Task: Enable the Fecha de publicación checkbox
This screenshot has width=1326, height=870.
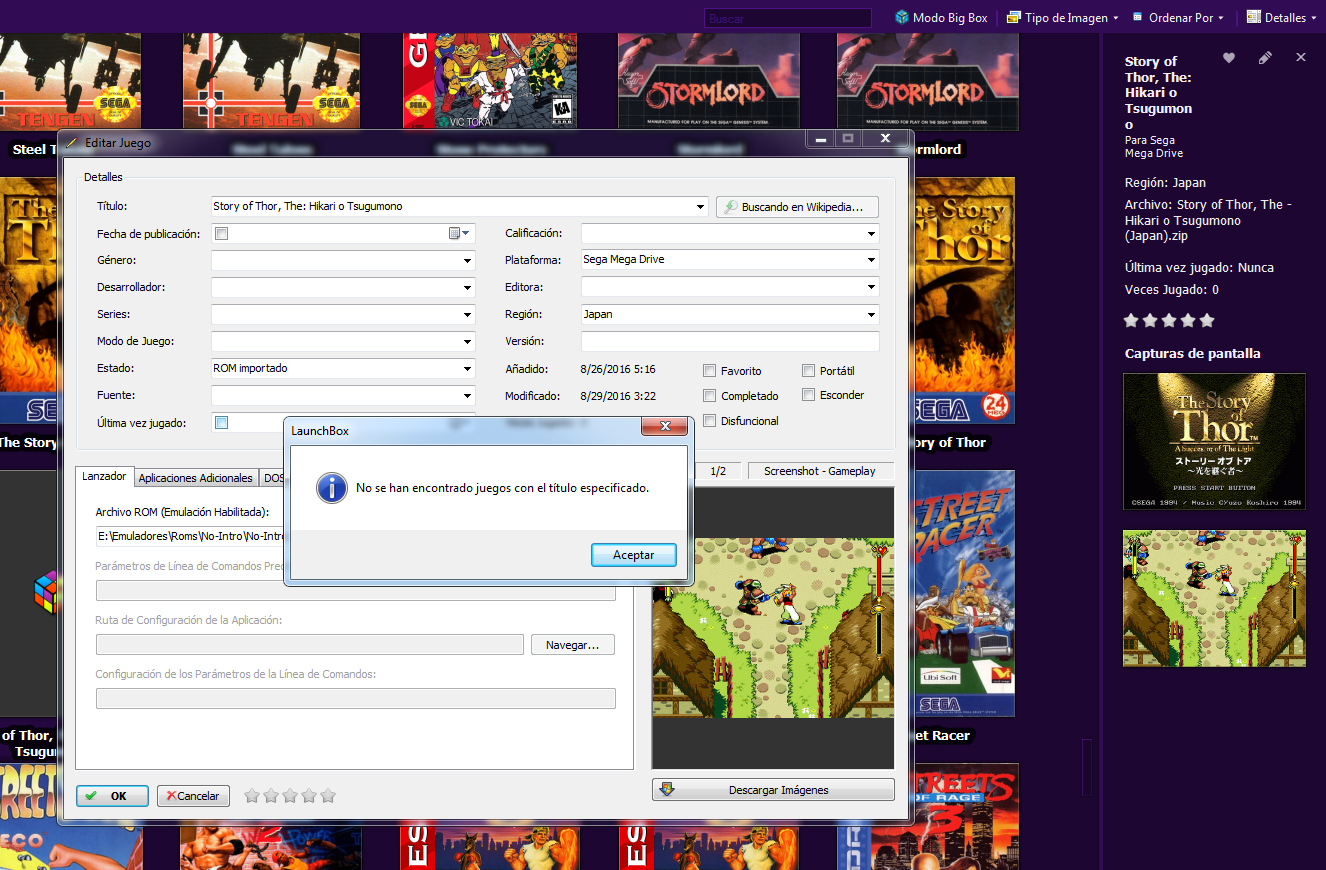Action: (222, 234)
